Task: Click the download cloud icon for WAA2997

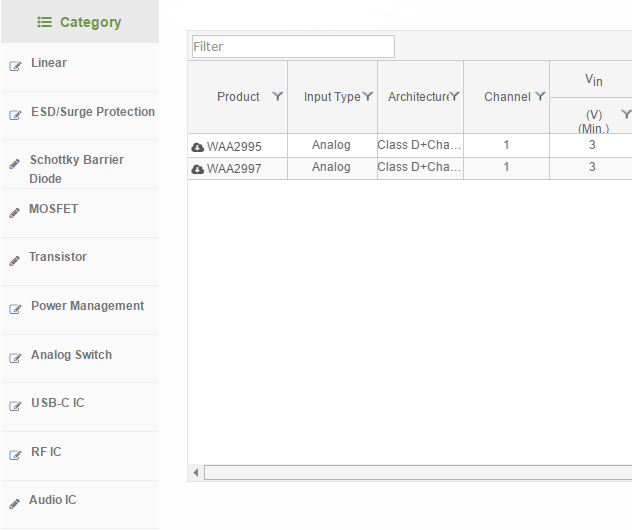Action: pos(198,169)
